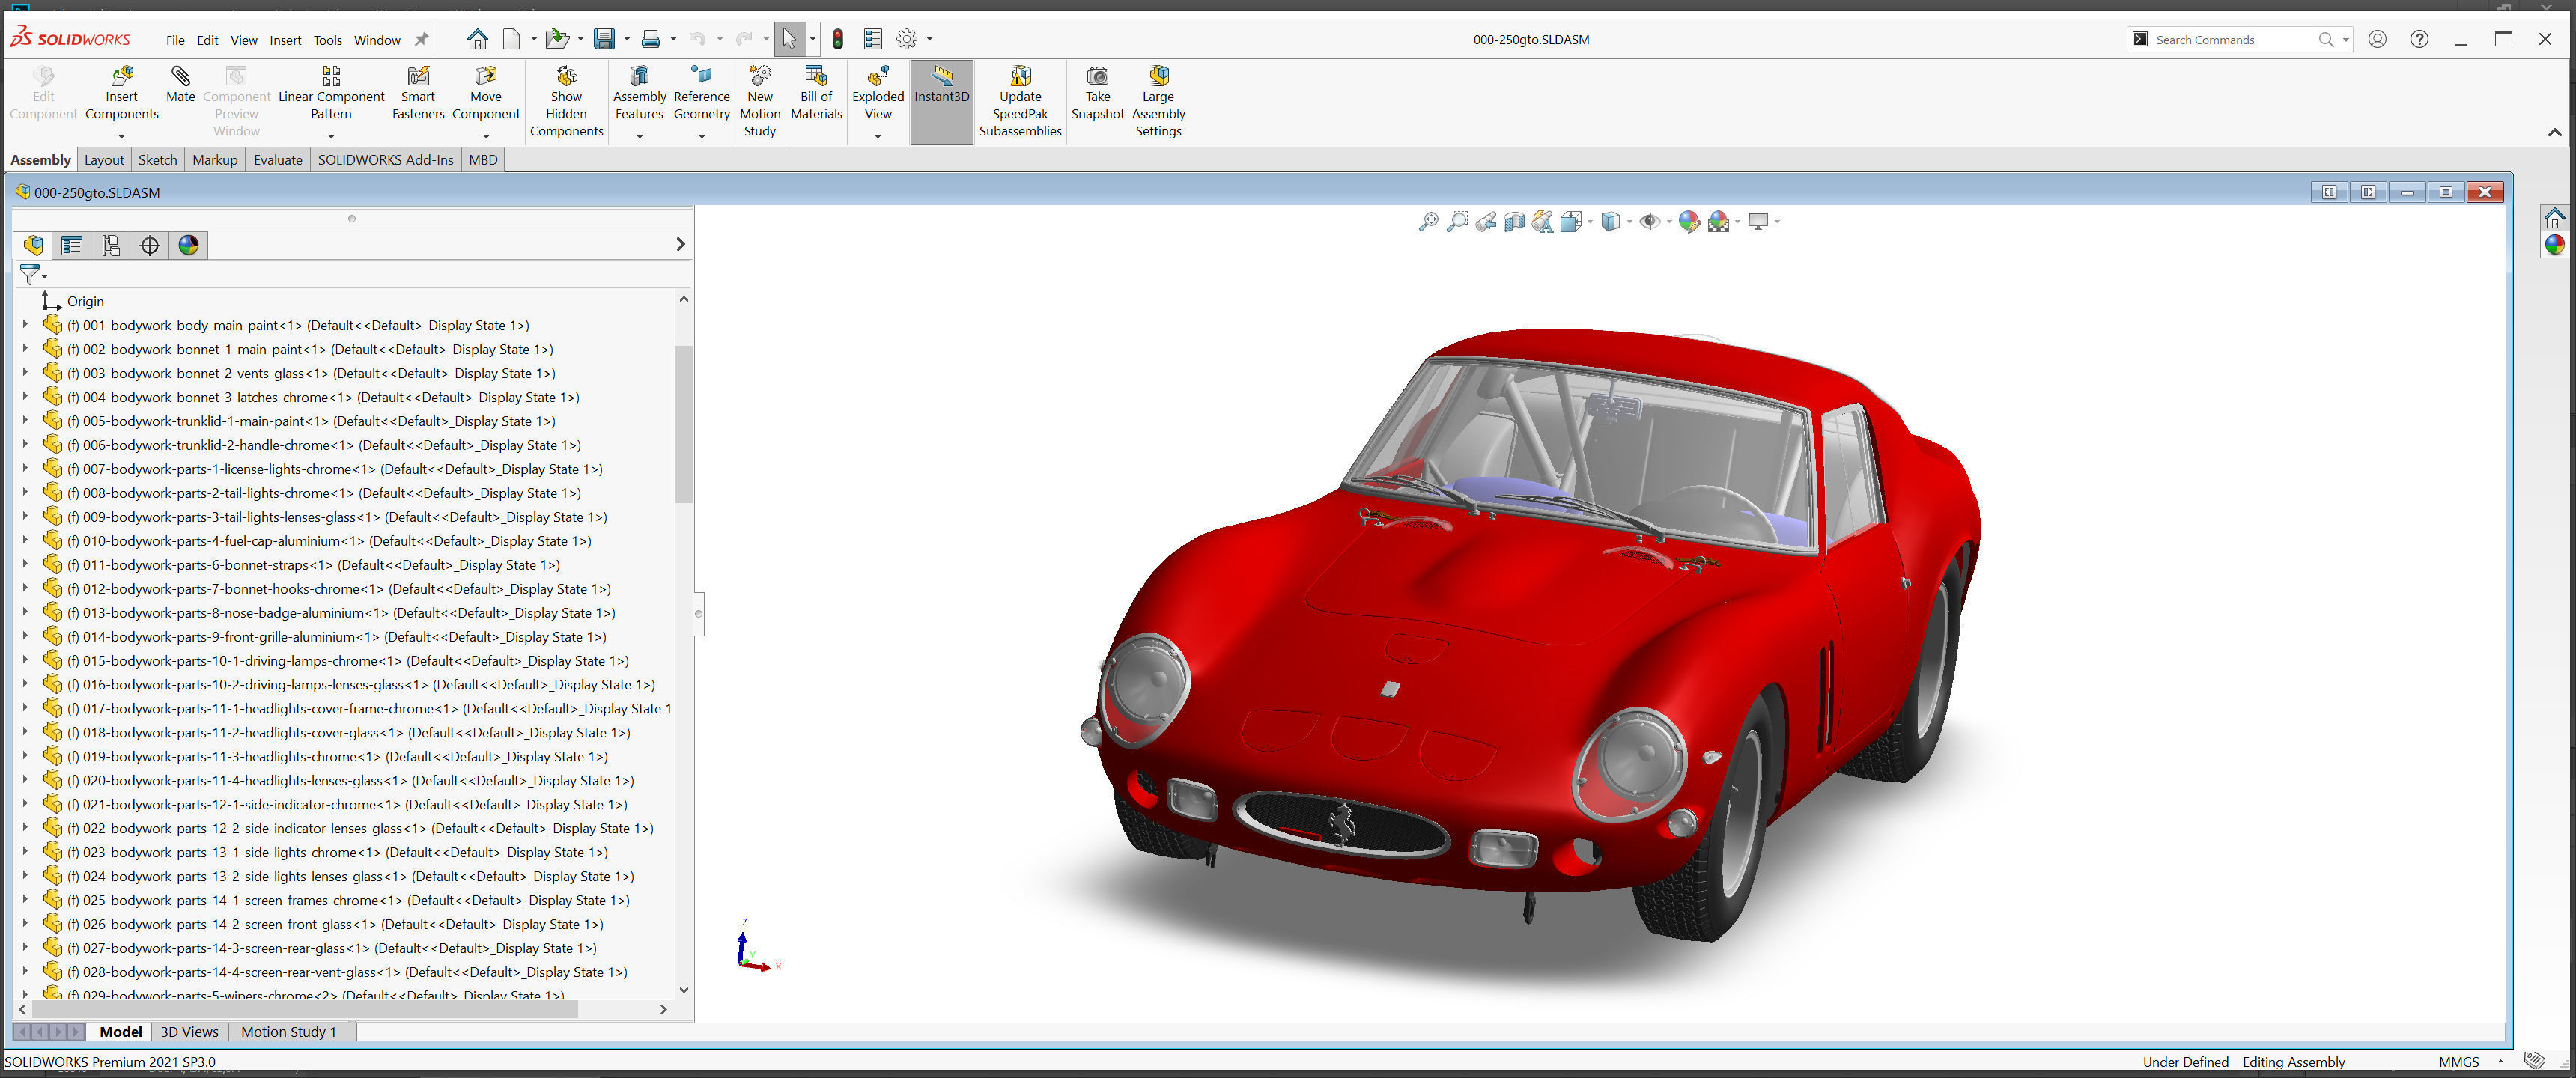Image resolution: width=2576 pixels, height=1078 pixels.
Task: Open Exploded View dropdown arrow
Action: (878, 136)
